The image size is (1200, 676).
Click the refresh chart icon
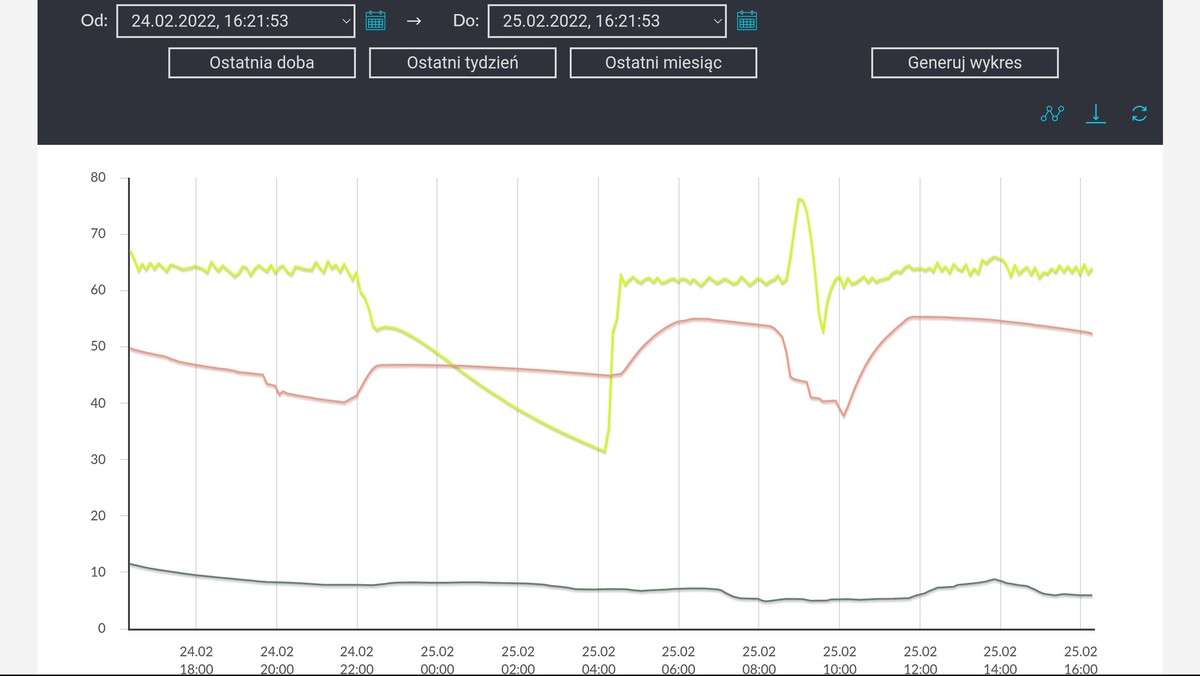pyautogui.click(x=1139, y=114)
